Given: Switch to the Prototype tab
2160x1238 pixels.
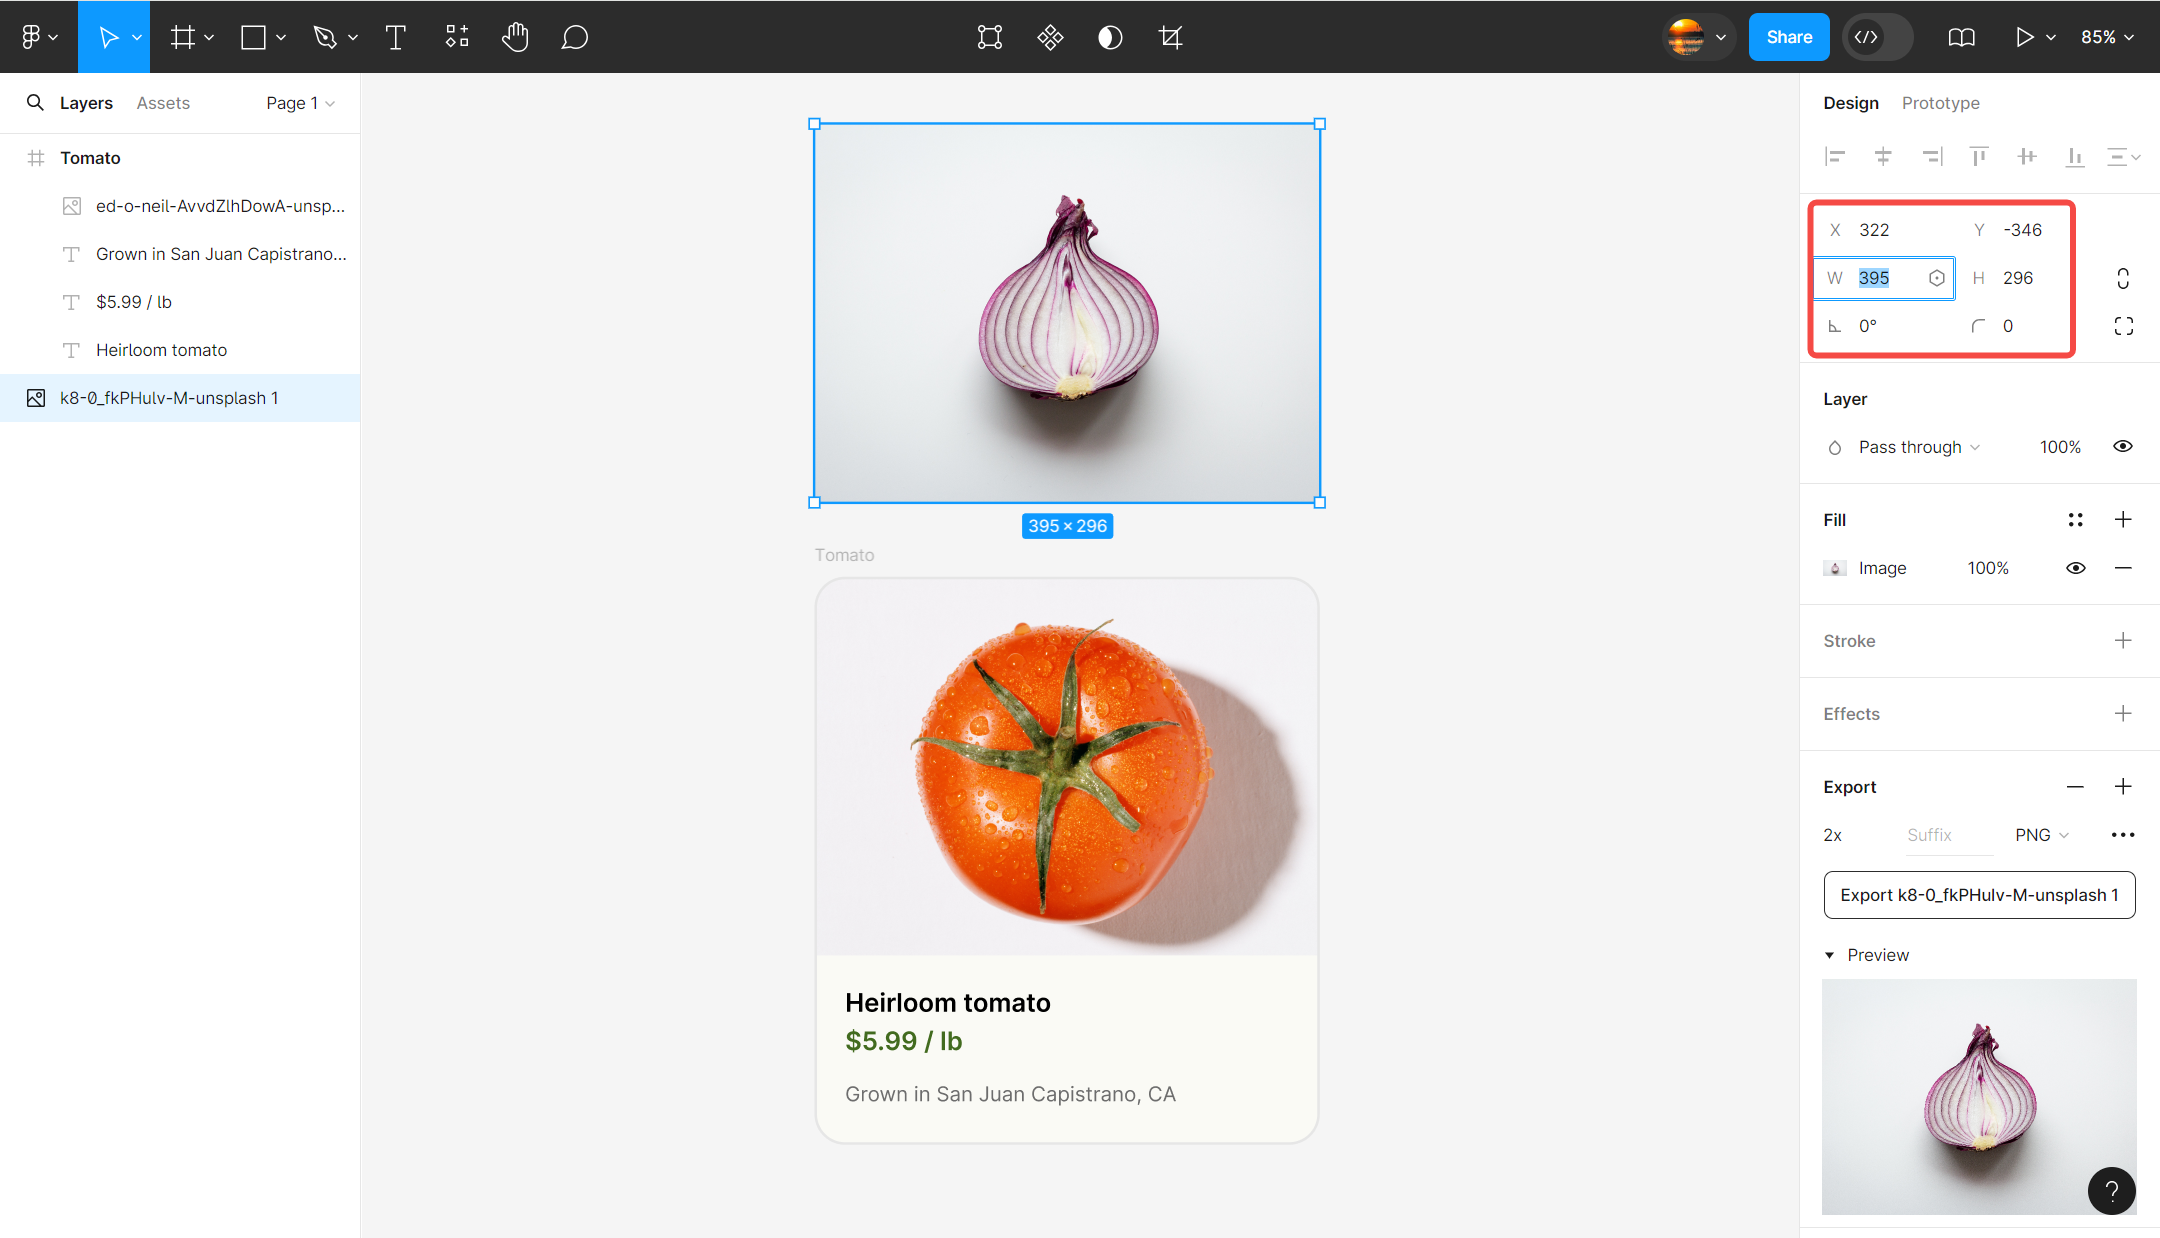Looking at the screenshot, I should tap(1940, 102).
